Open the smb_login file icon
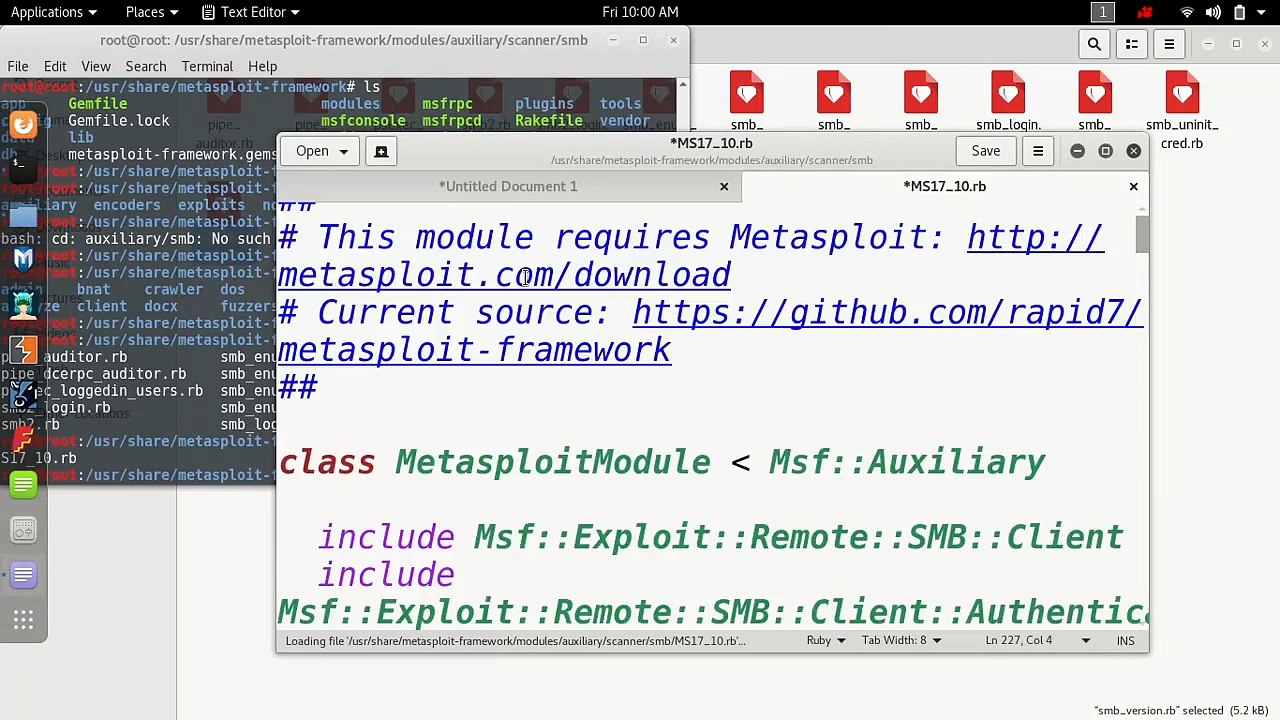Image resolution: width=1280 pixels, height=720 pixels. click(x=1008, y=102)
